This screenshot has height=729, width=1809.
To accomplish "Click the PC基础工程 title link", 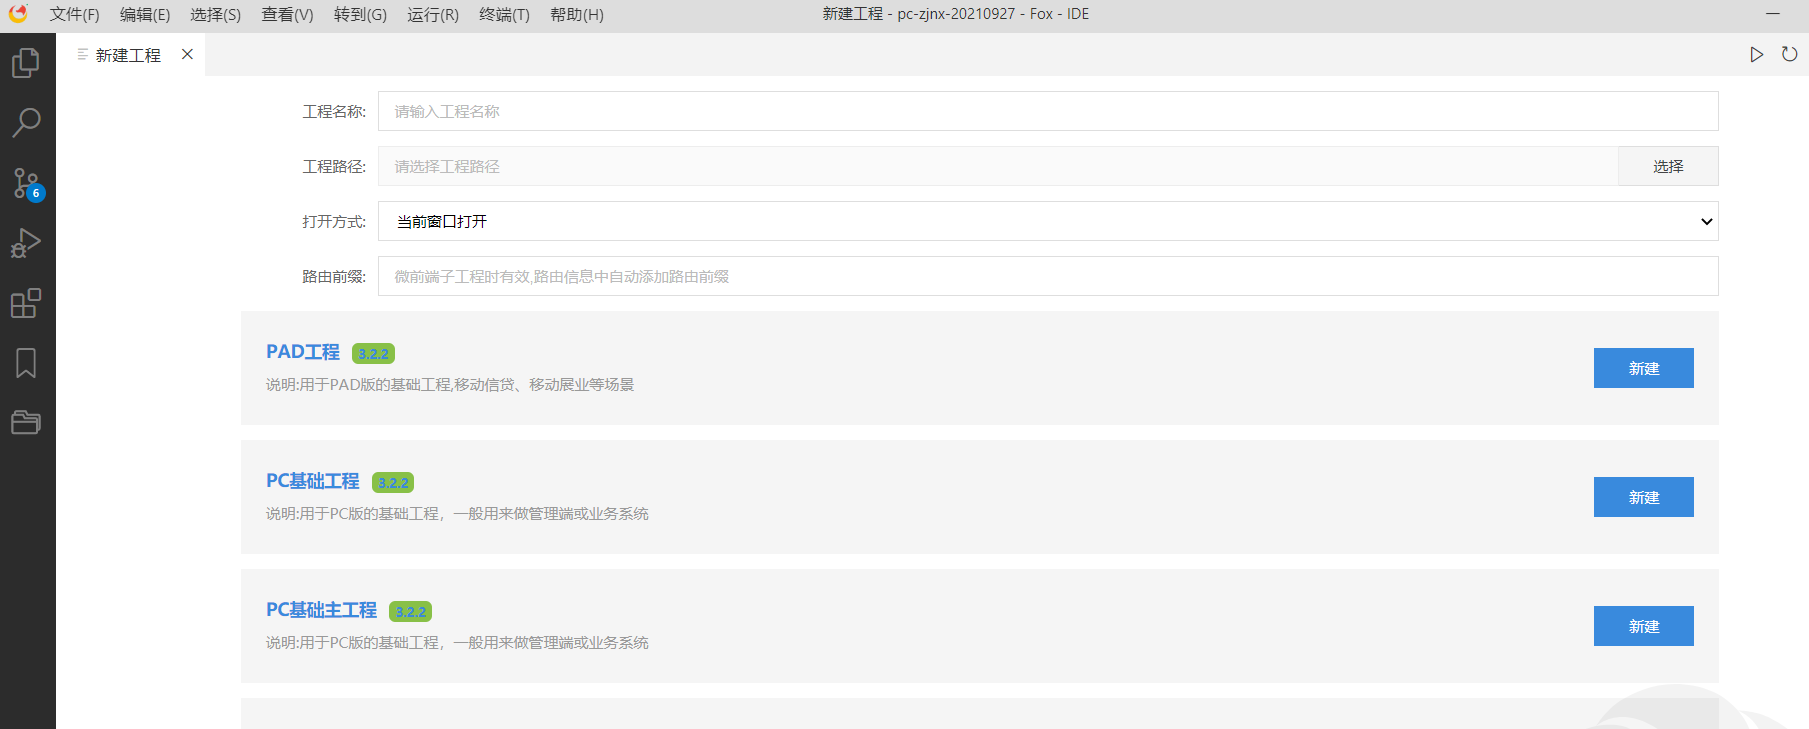I will tap(312, 481).
